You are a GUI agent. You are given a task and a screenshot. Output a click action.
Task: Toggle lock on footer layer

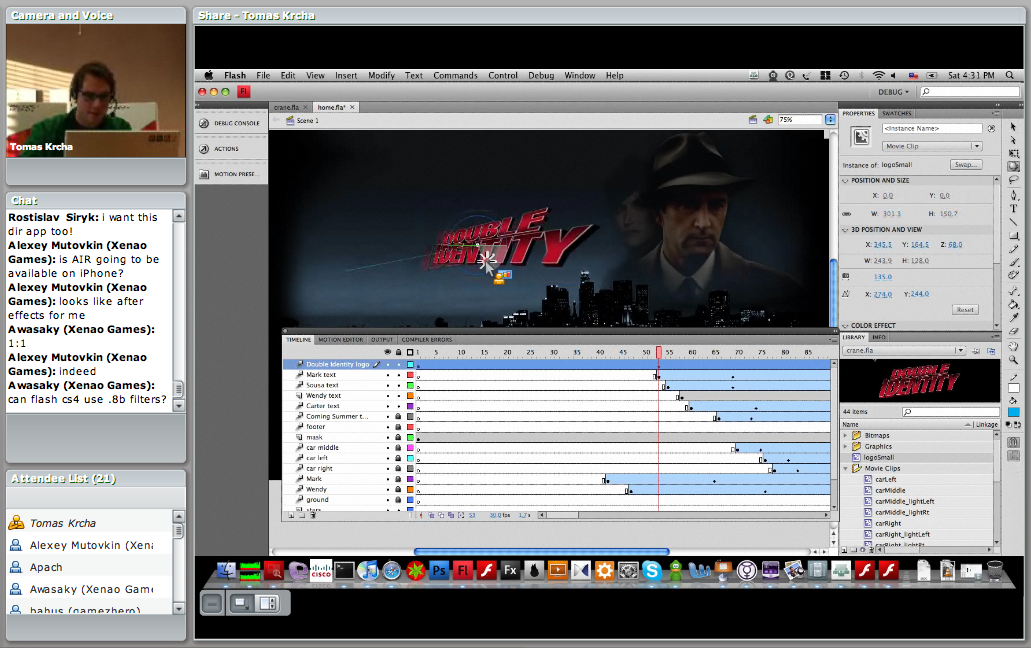[398, 427]
